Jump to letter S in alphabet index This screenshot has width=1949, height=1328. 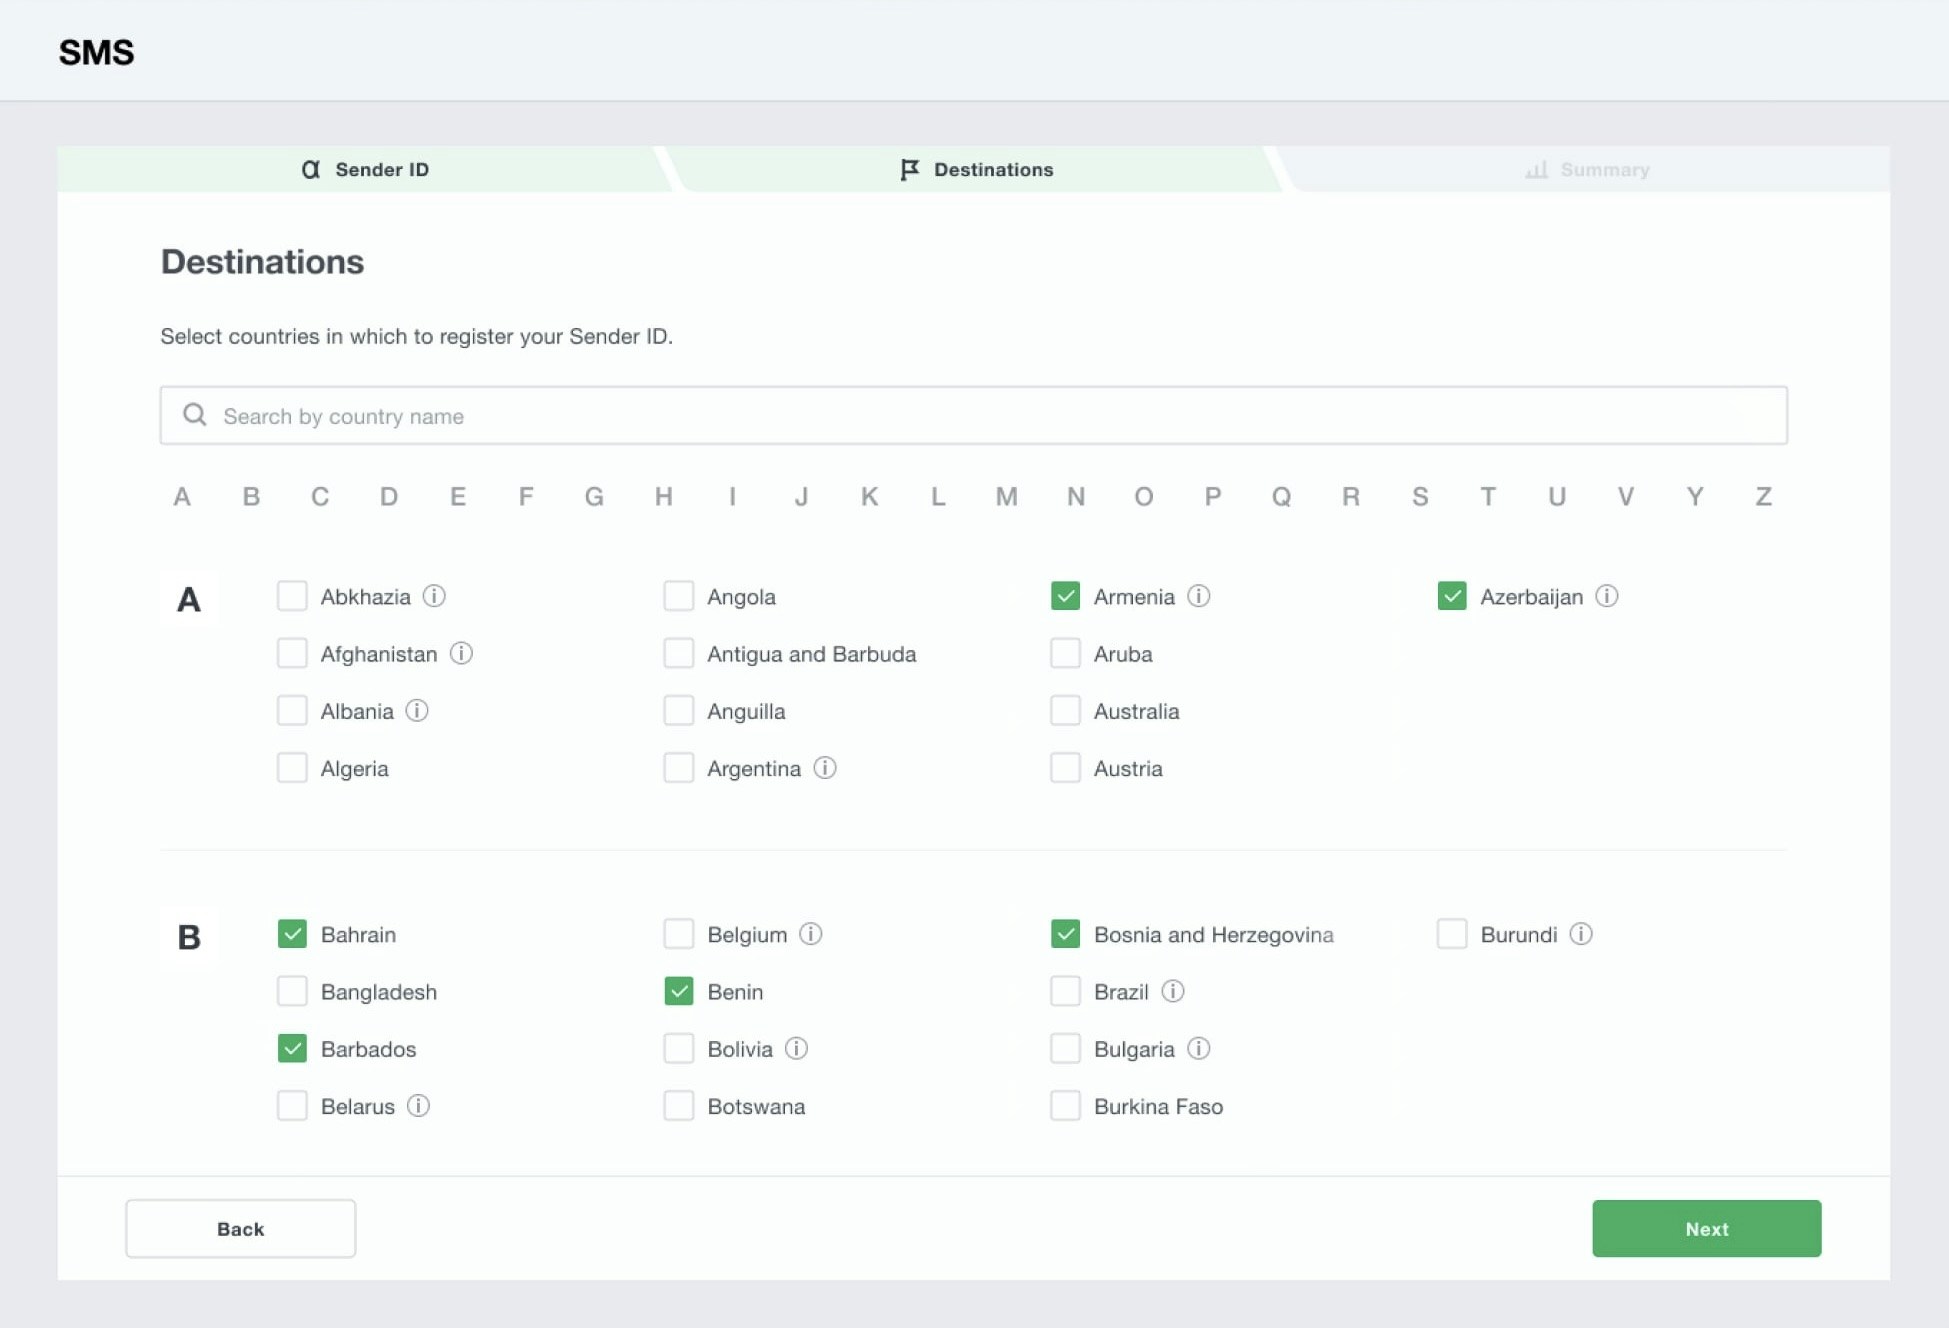tap(1419, 496)
